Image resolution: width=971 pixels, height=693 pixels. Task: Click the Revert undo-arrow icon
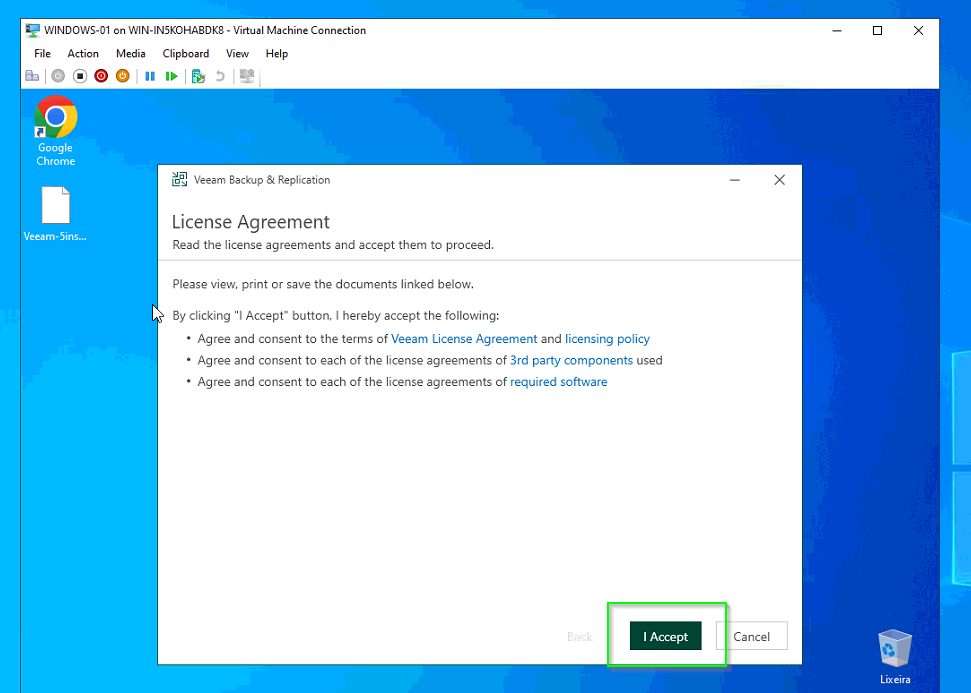point(220,76)
